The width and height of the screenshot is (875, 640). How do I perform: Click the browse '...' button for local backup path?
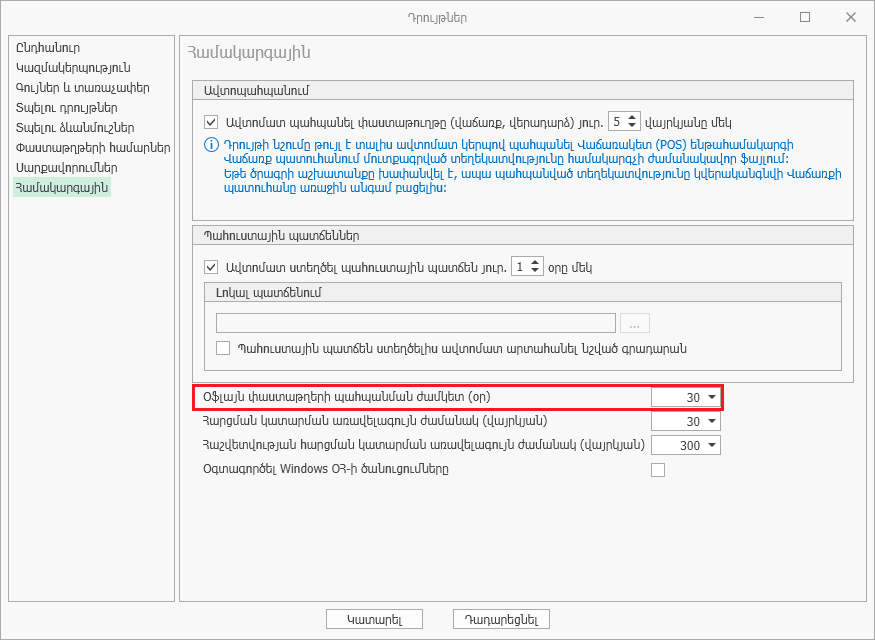635,323
